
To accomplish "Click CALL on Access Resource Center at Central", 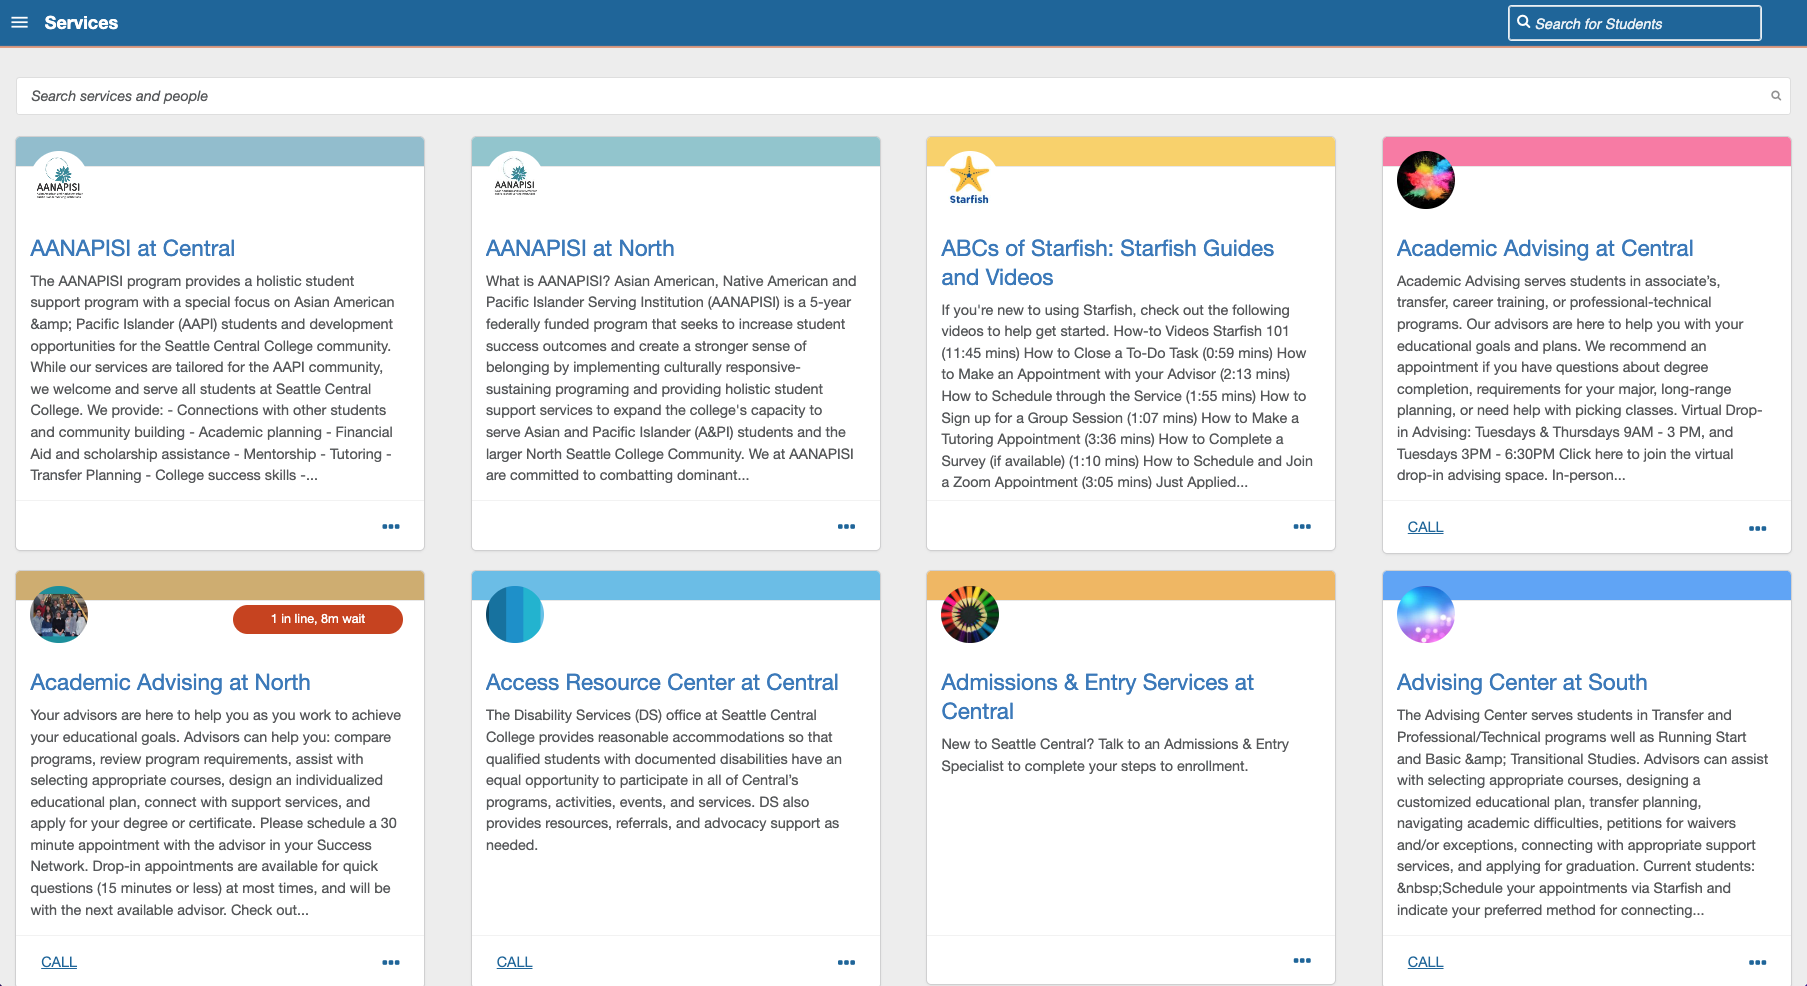I will coord(514,962).
